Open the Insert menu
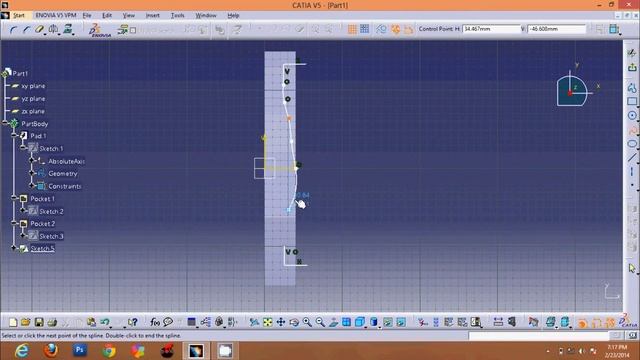 pos(153,15)
